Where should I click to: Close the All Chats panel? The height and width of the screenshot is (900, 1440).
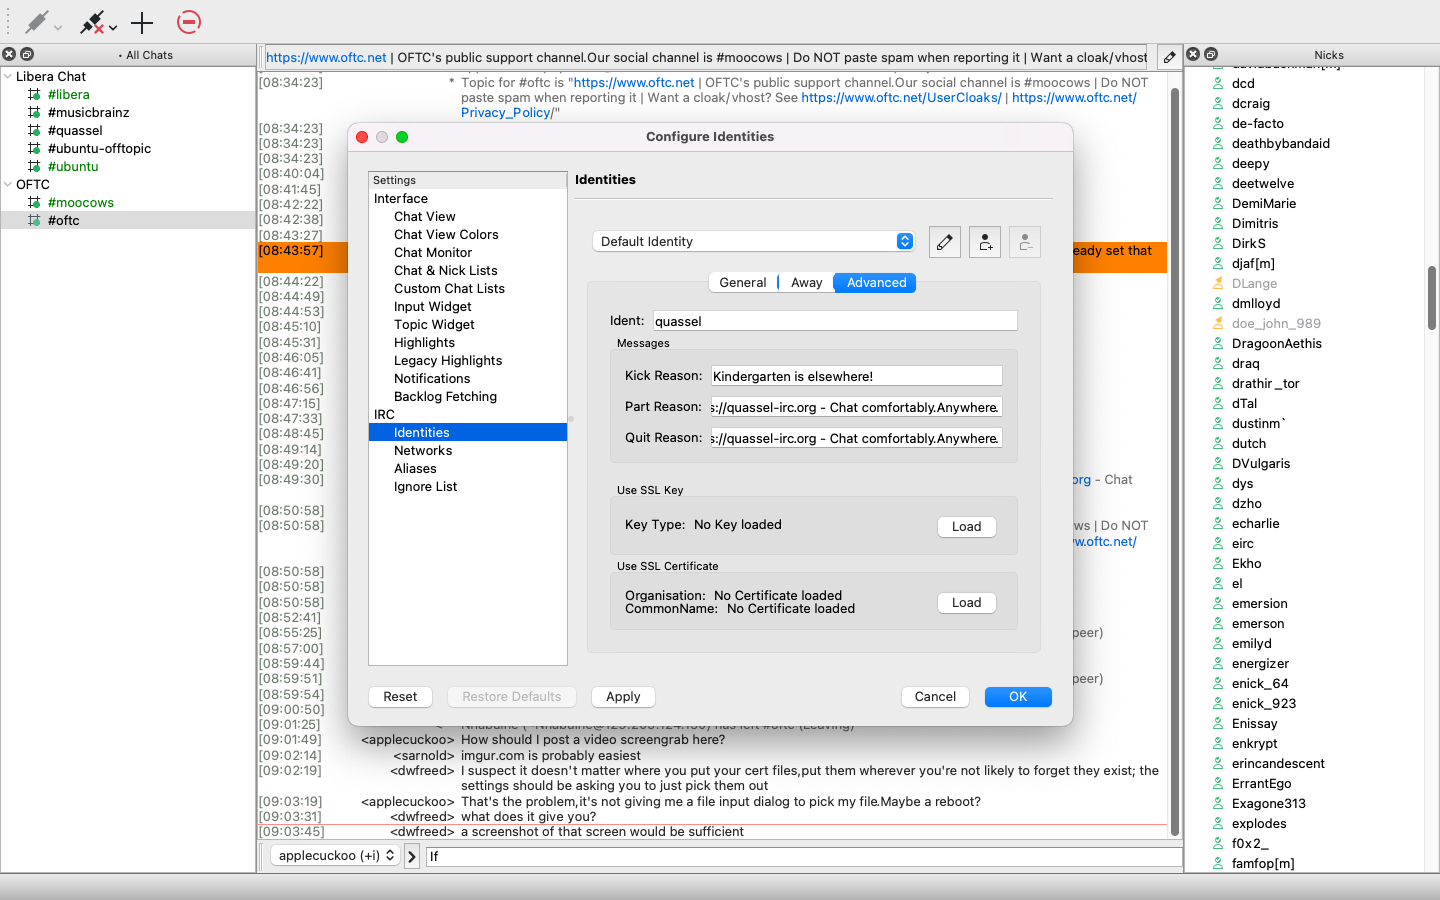(10, 55)
